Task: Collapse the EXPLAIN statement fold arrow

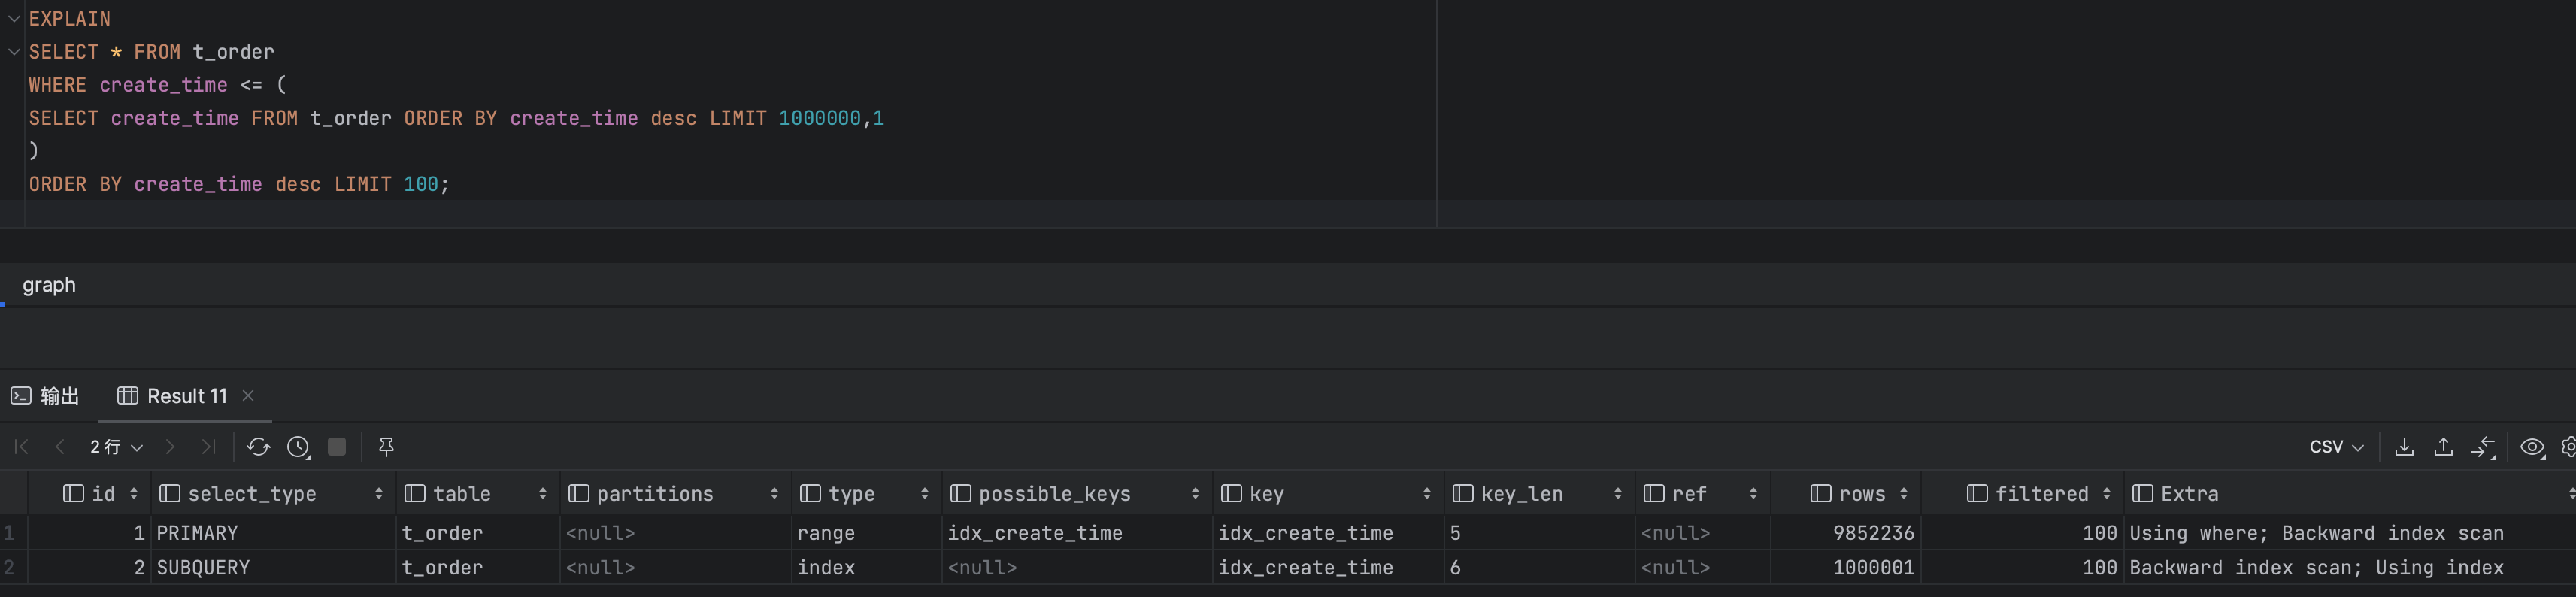Action: pyautogui.click(x=14, y=18)
